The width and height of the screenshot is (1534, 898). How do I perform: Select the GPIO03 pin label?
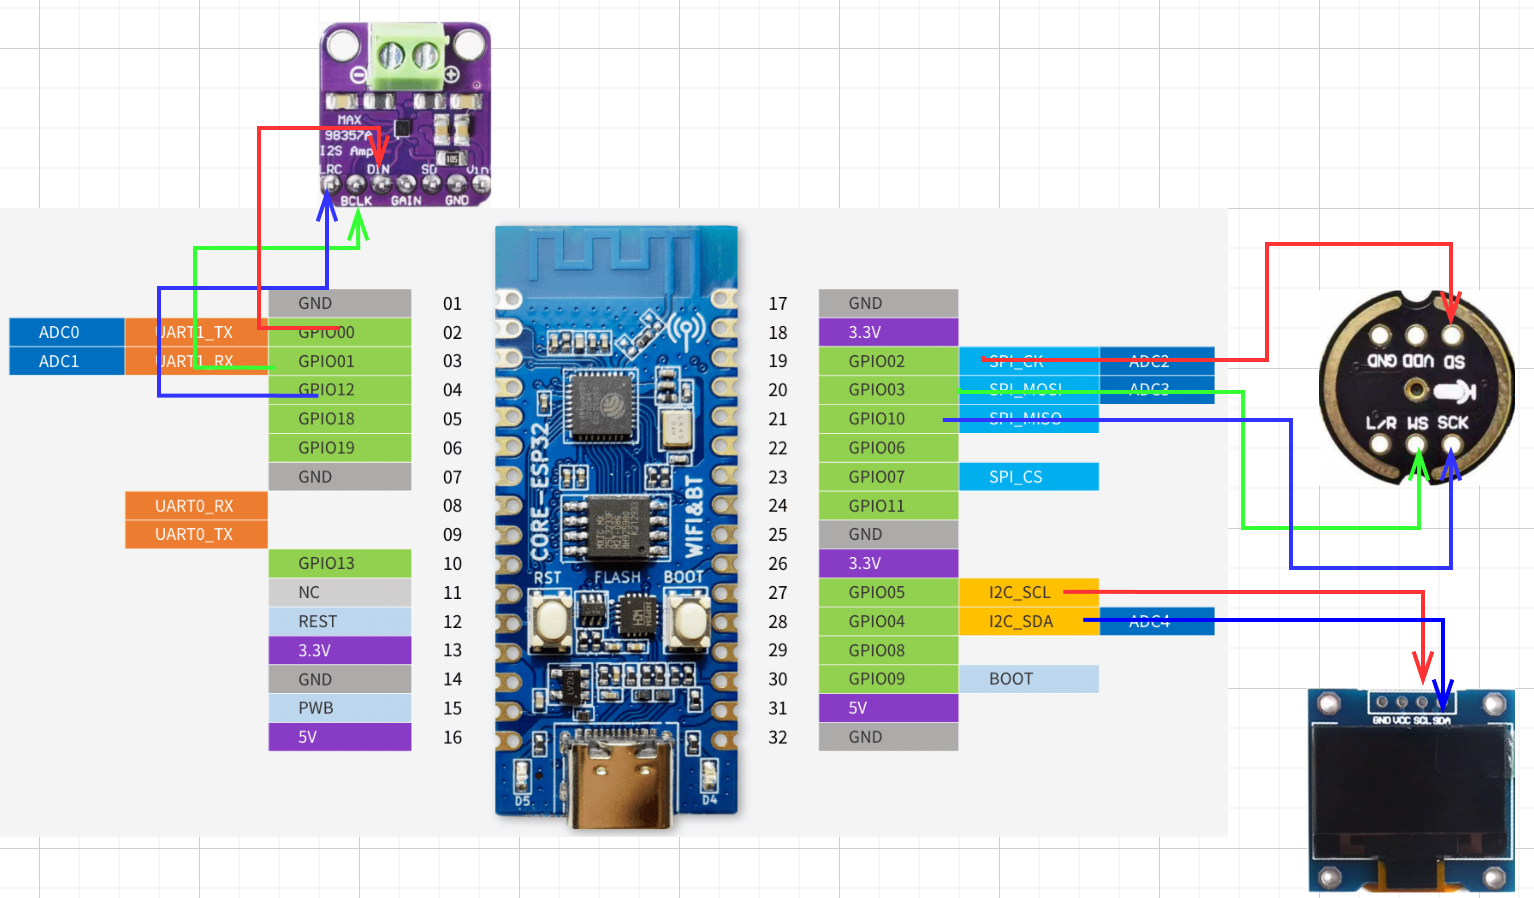coord(888,390)
